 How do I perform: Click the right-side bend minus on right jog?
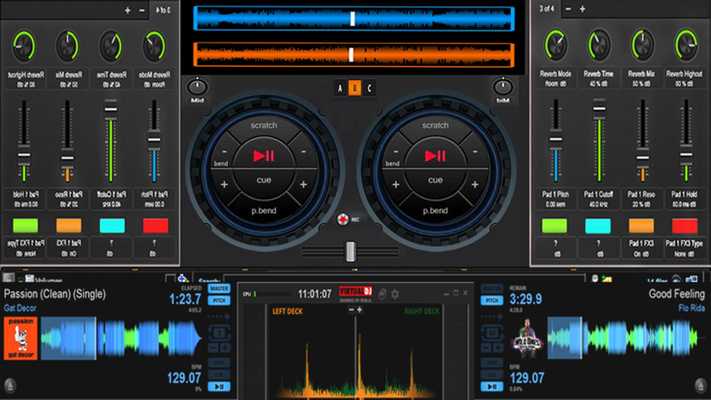(475, 152)
